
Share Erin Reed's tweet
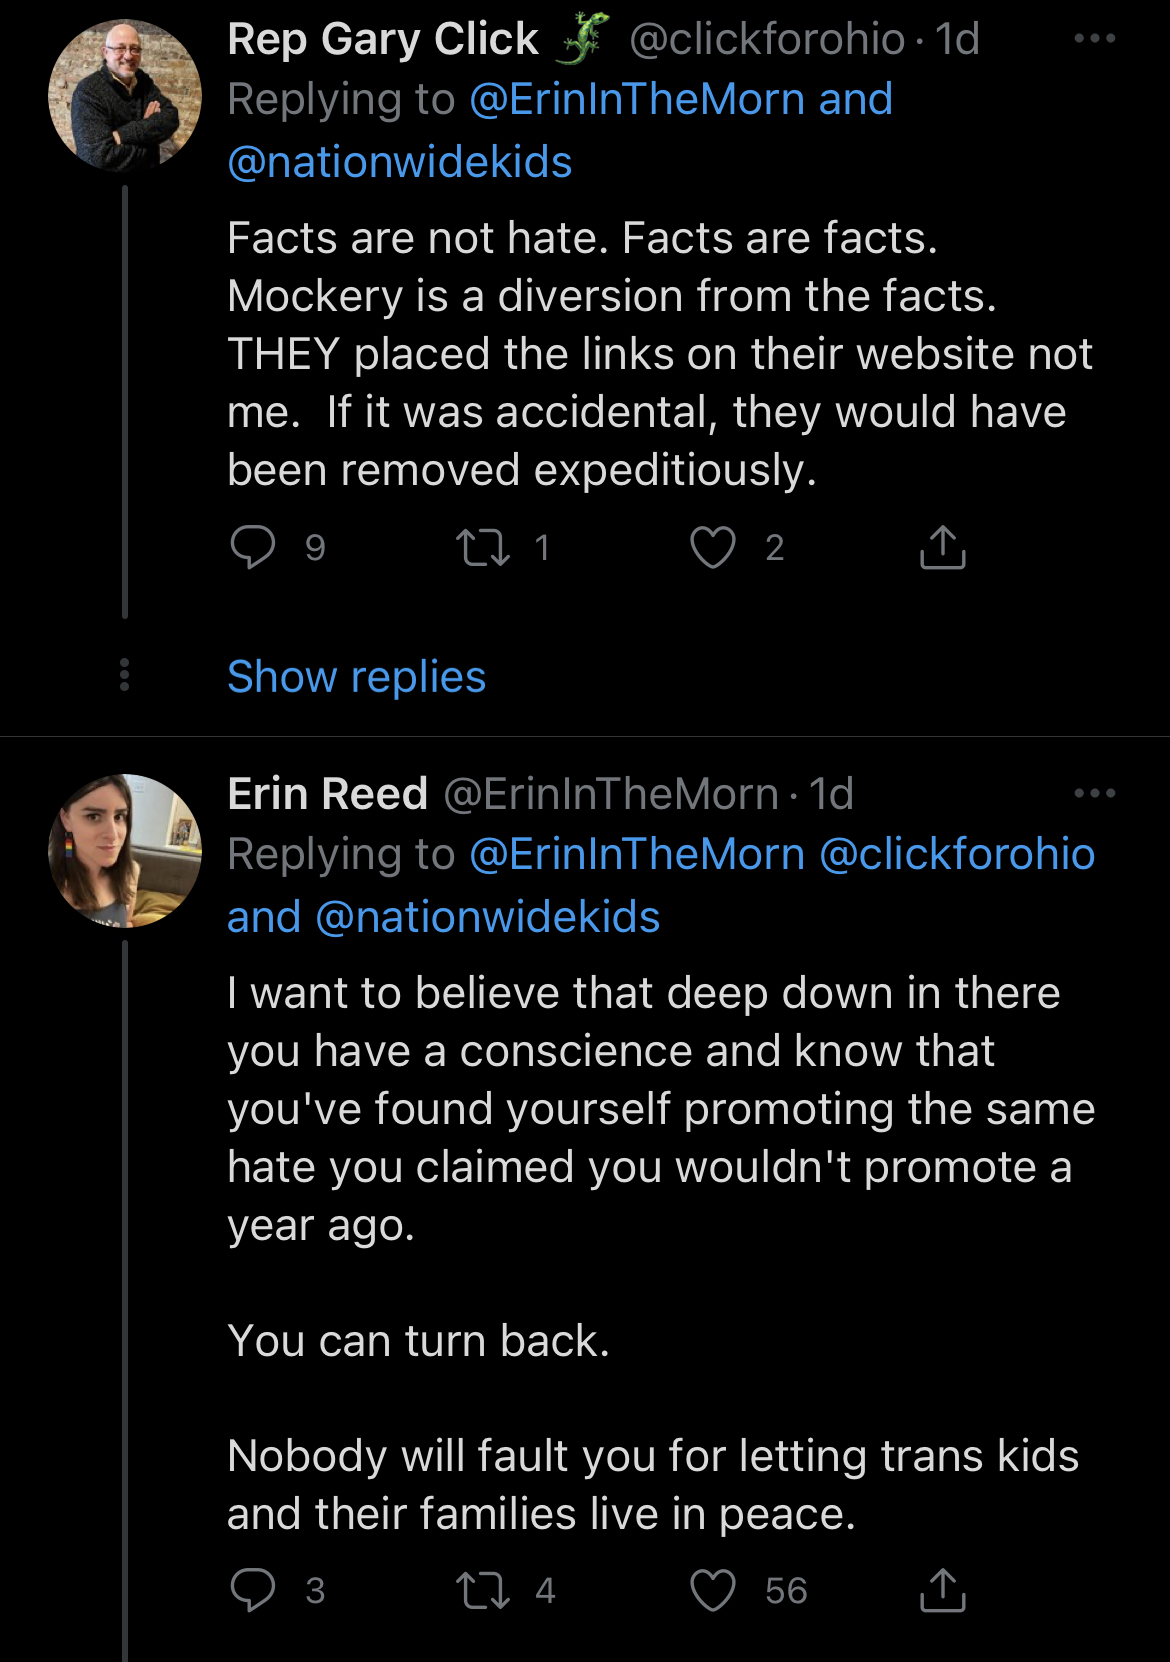tap(942, 1590)
